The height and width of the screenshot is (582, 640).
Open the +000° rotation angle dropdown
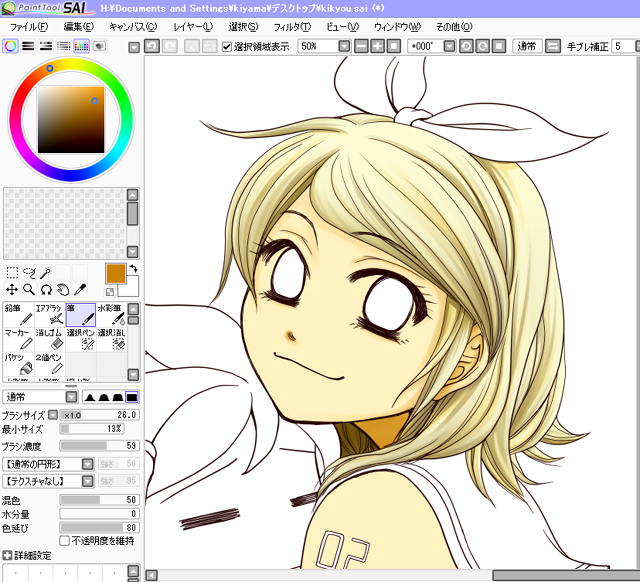coord(449,46)
